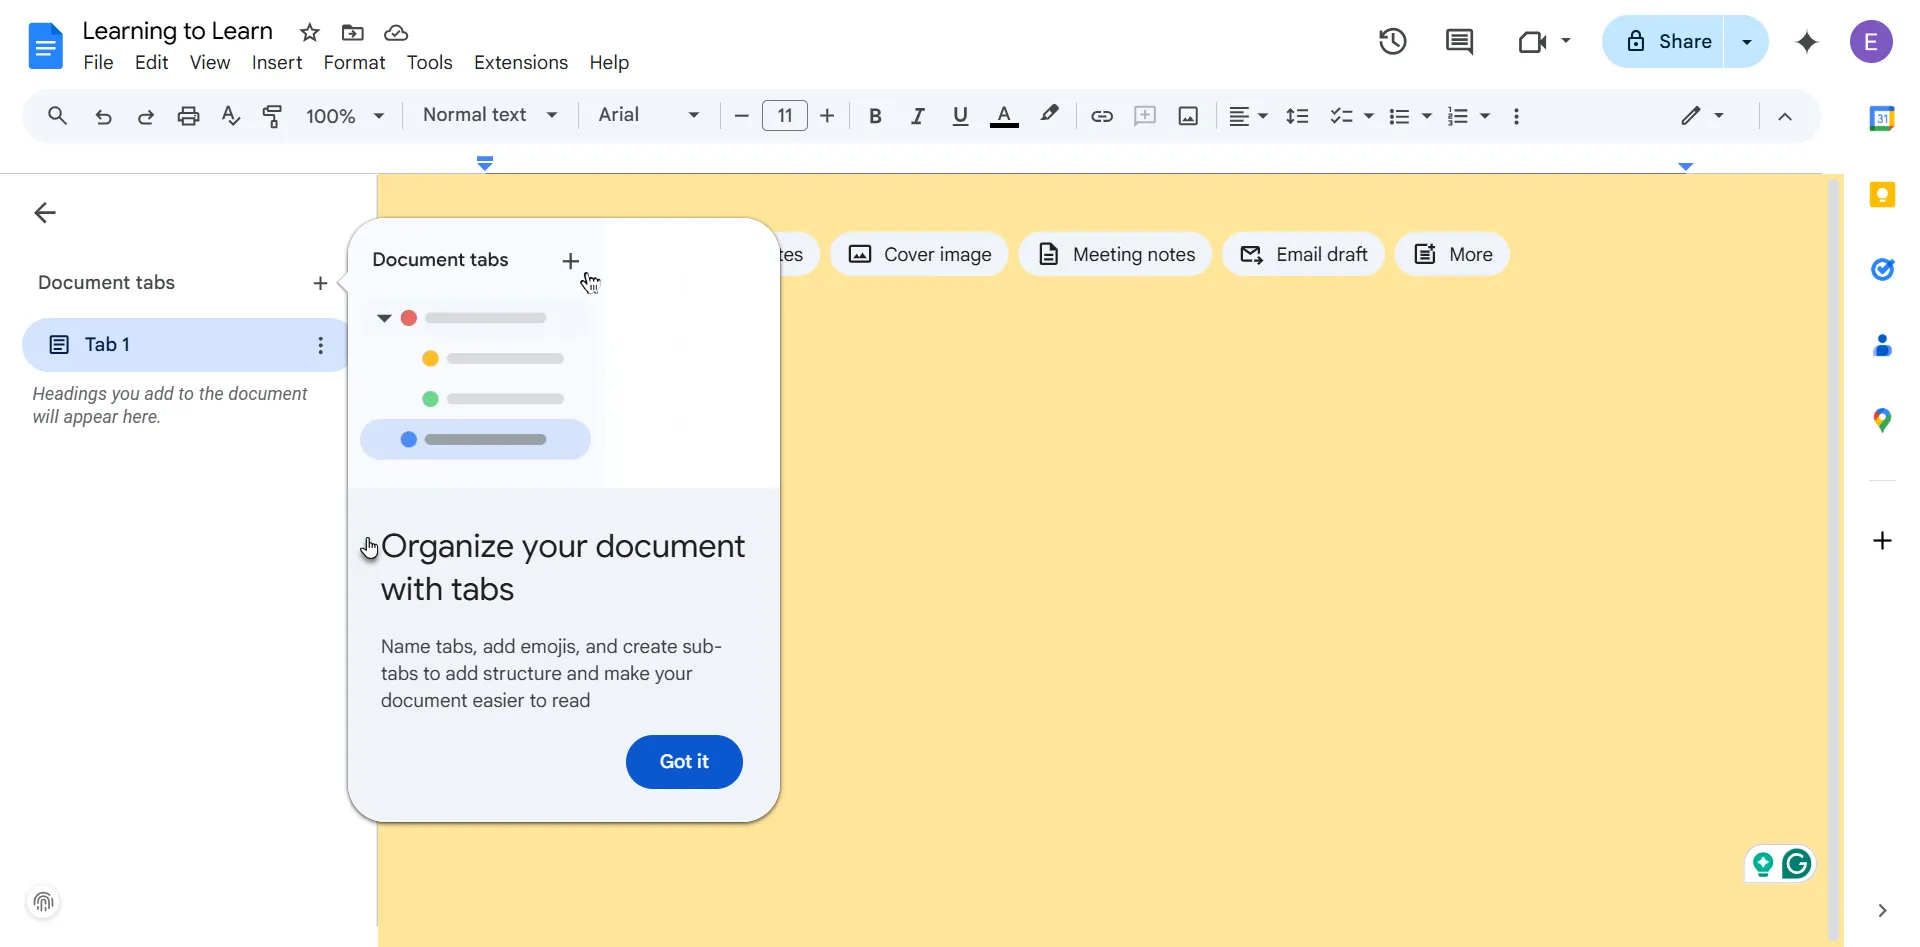Open version history
The image size is (1920, 947).
click(x=1393, y=41)
